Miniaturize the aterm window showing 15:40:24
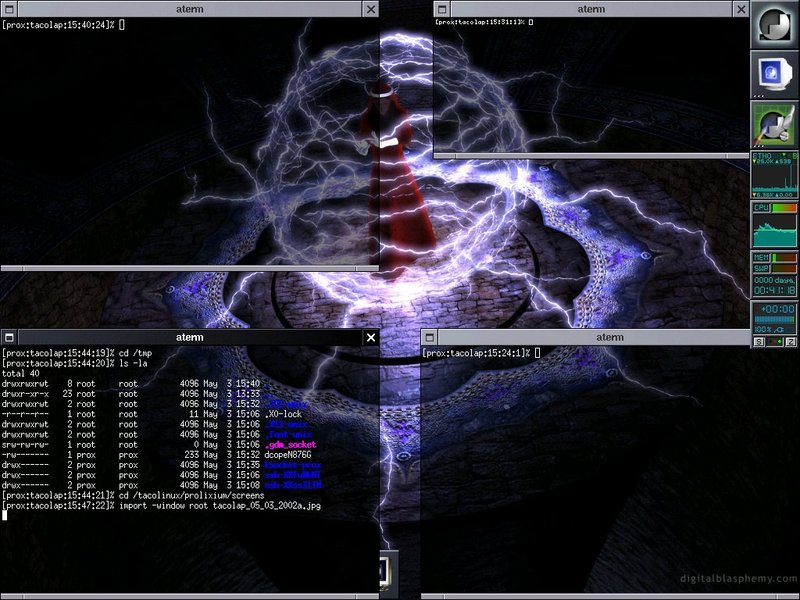 (9, 9)
